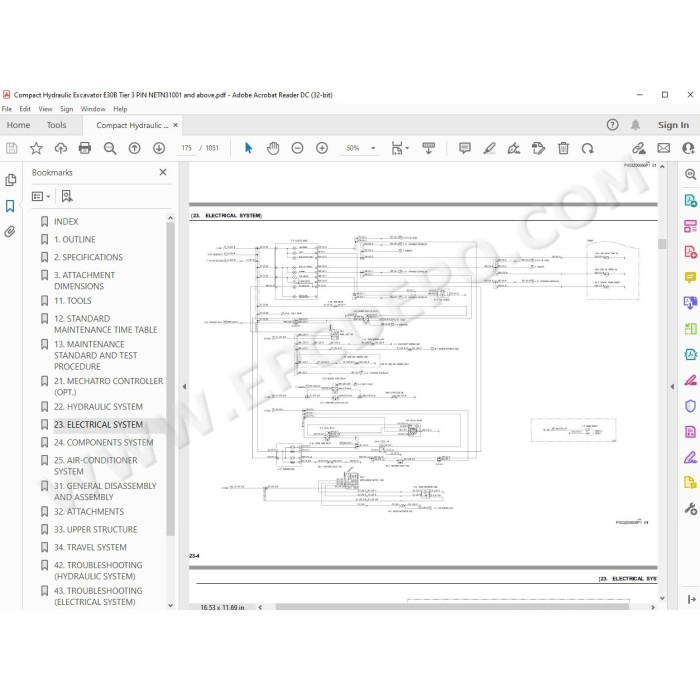Close the Bookmarks panel
Image resolution: width=700 pixels, height=700 pixels.
(163, 172)
